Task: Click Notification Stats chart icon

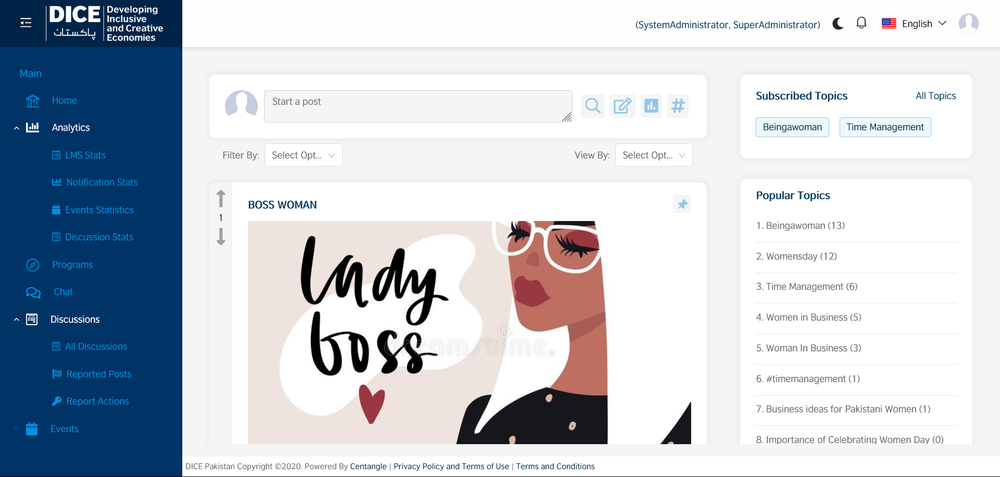Action: tap(56, 182)
